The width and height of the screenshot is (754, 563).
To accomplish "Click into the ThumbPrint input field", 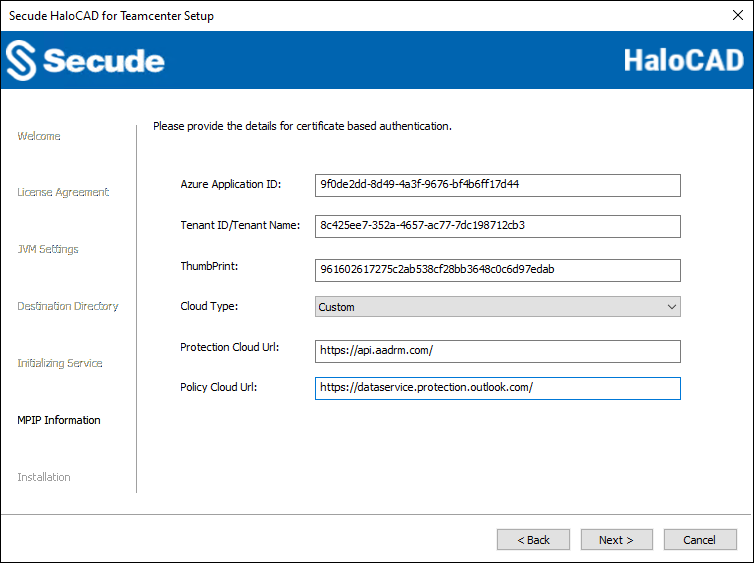I will pyautogui.click(x=498, y=270).
